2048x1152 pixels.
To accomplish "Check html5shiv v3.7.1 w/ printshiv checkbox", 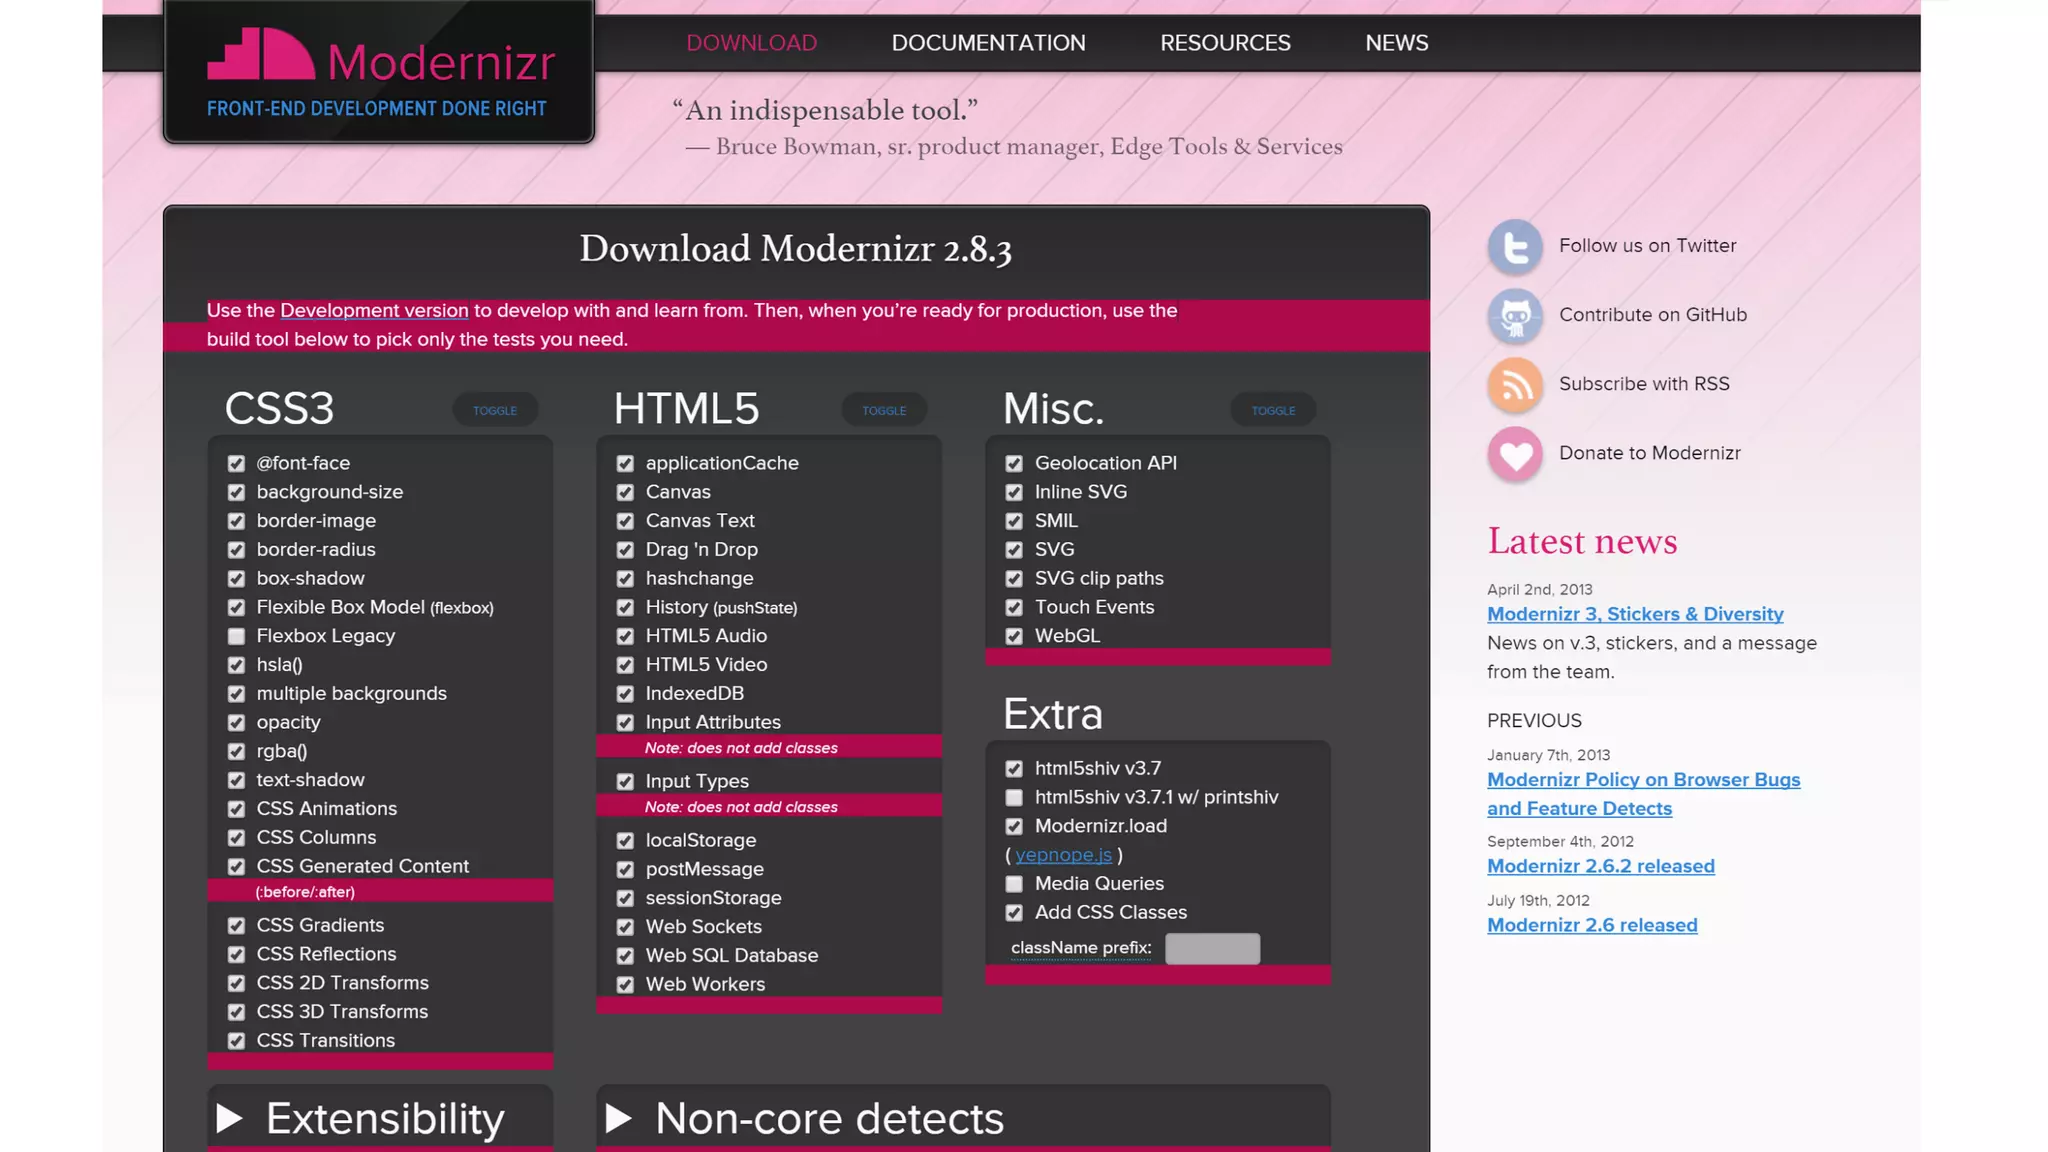I will [1014, 798].
